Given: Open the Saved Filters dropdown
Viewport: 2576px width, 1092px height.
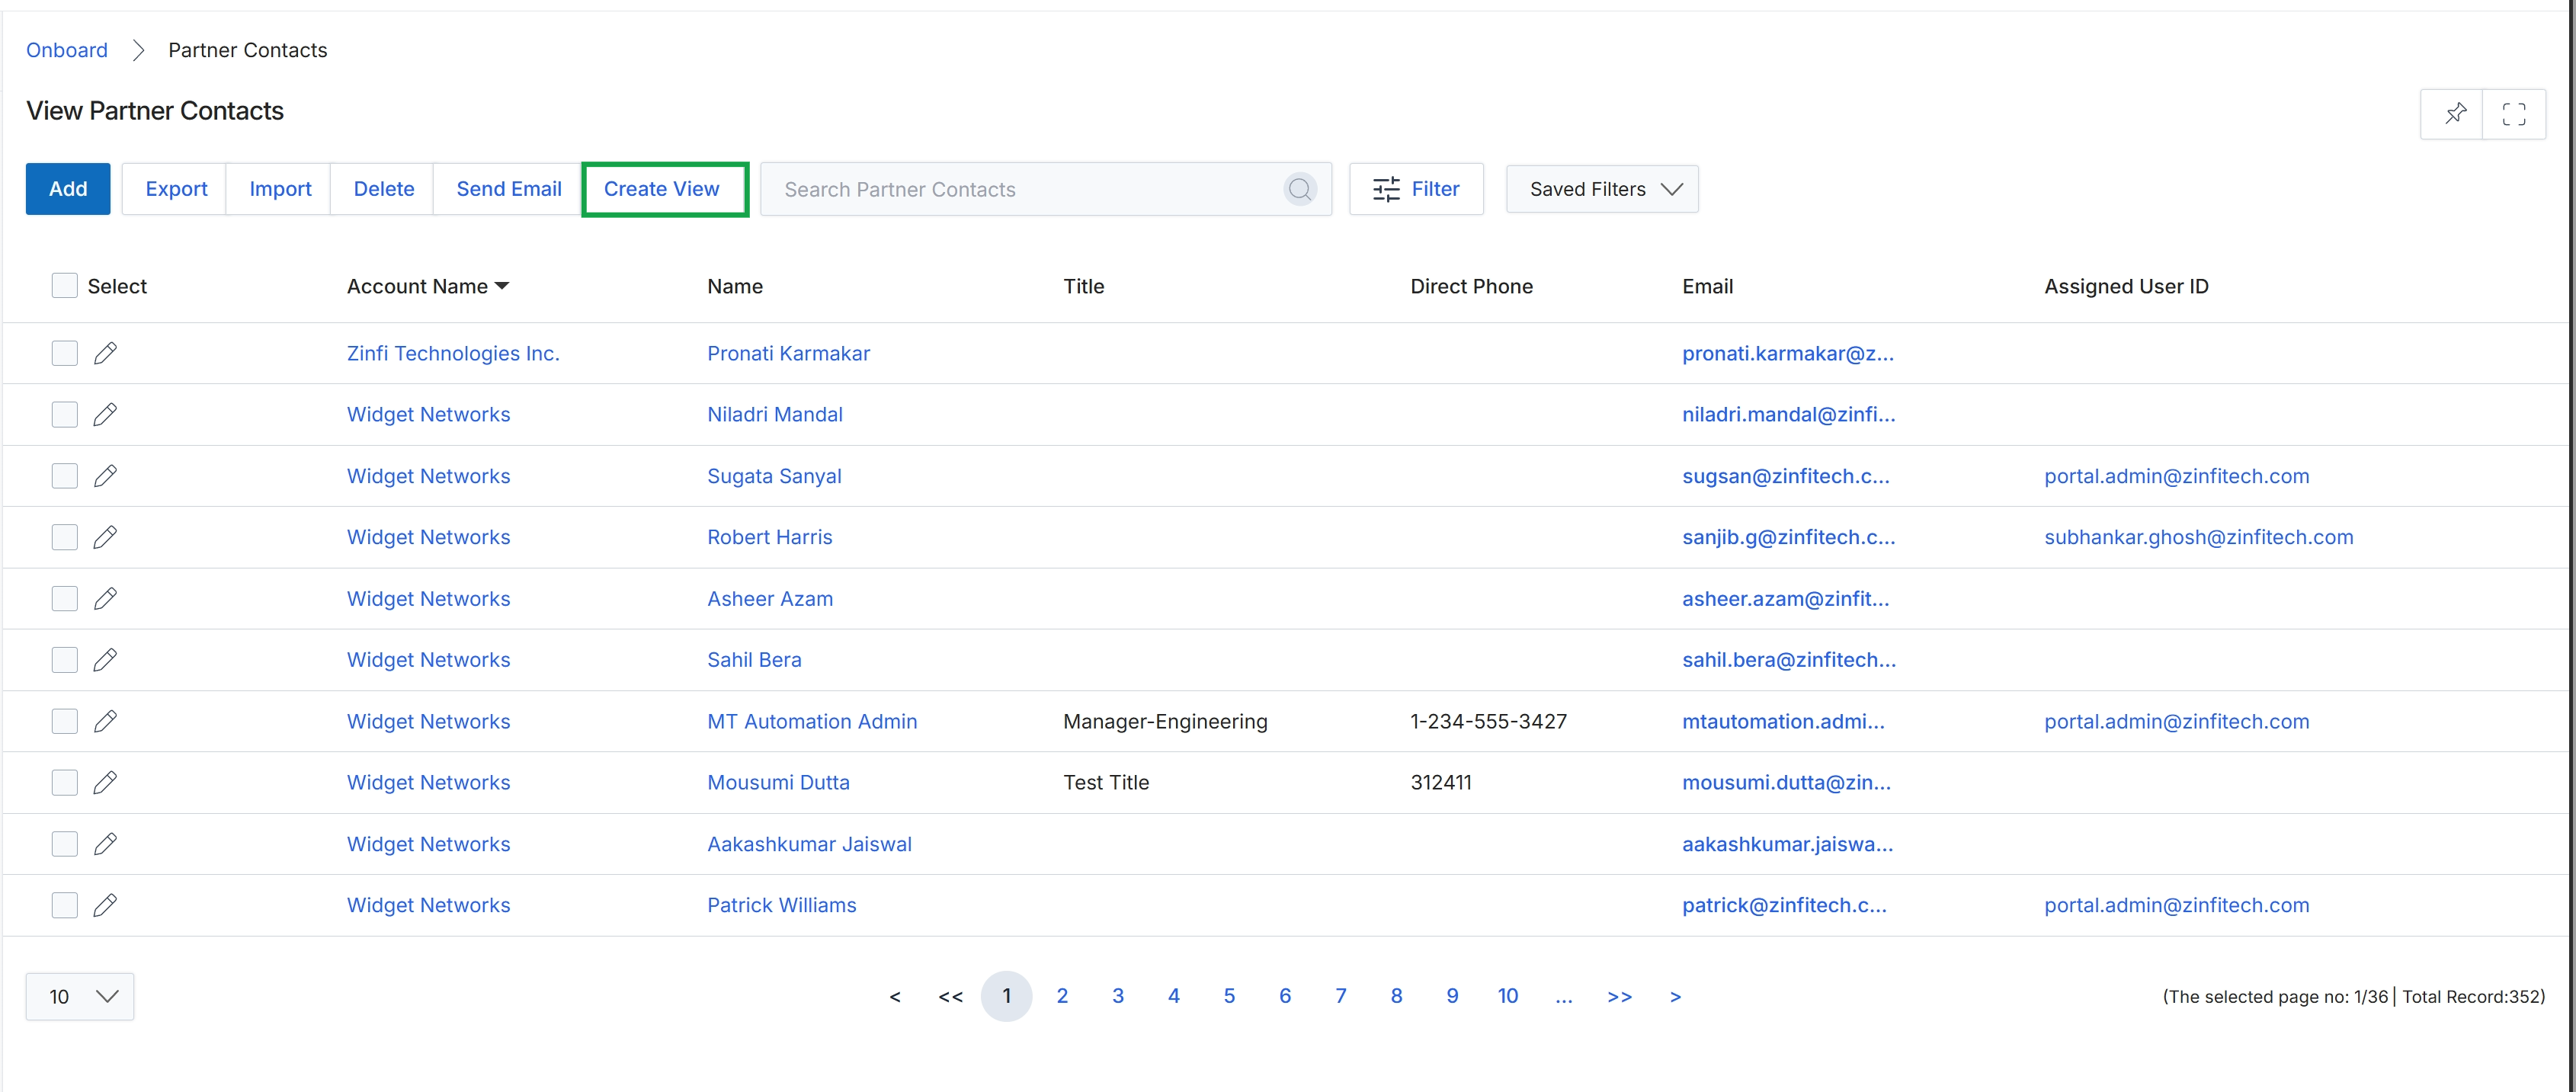Looking at the screenshot, I should (1602, 189).
